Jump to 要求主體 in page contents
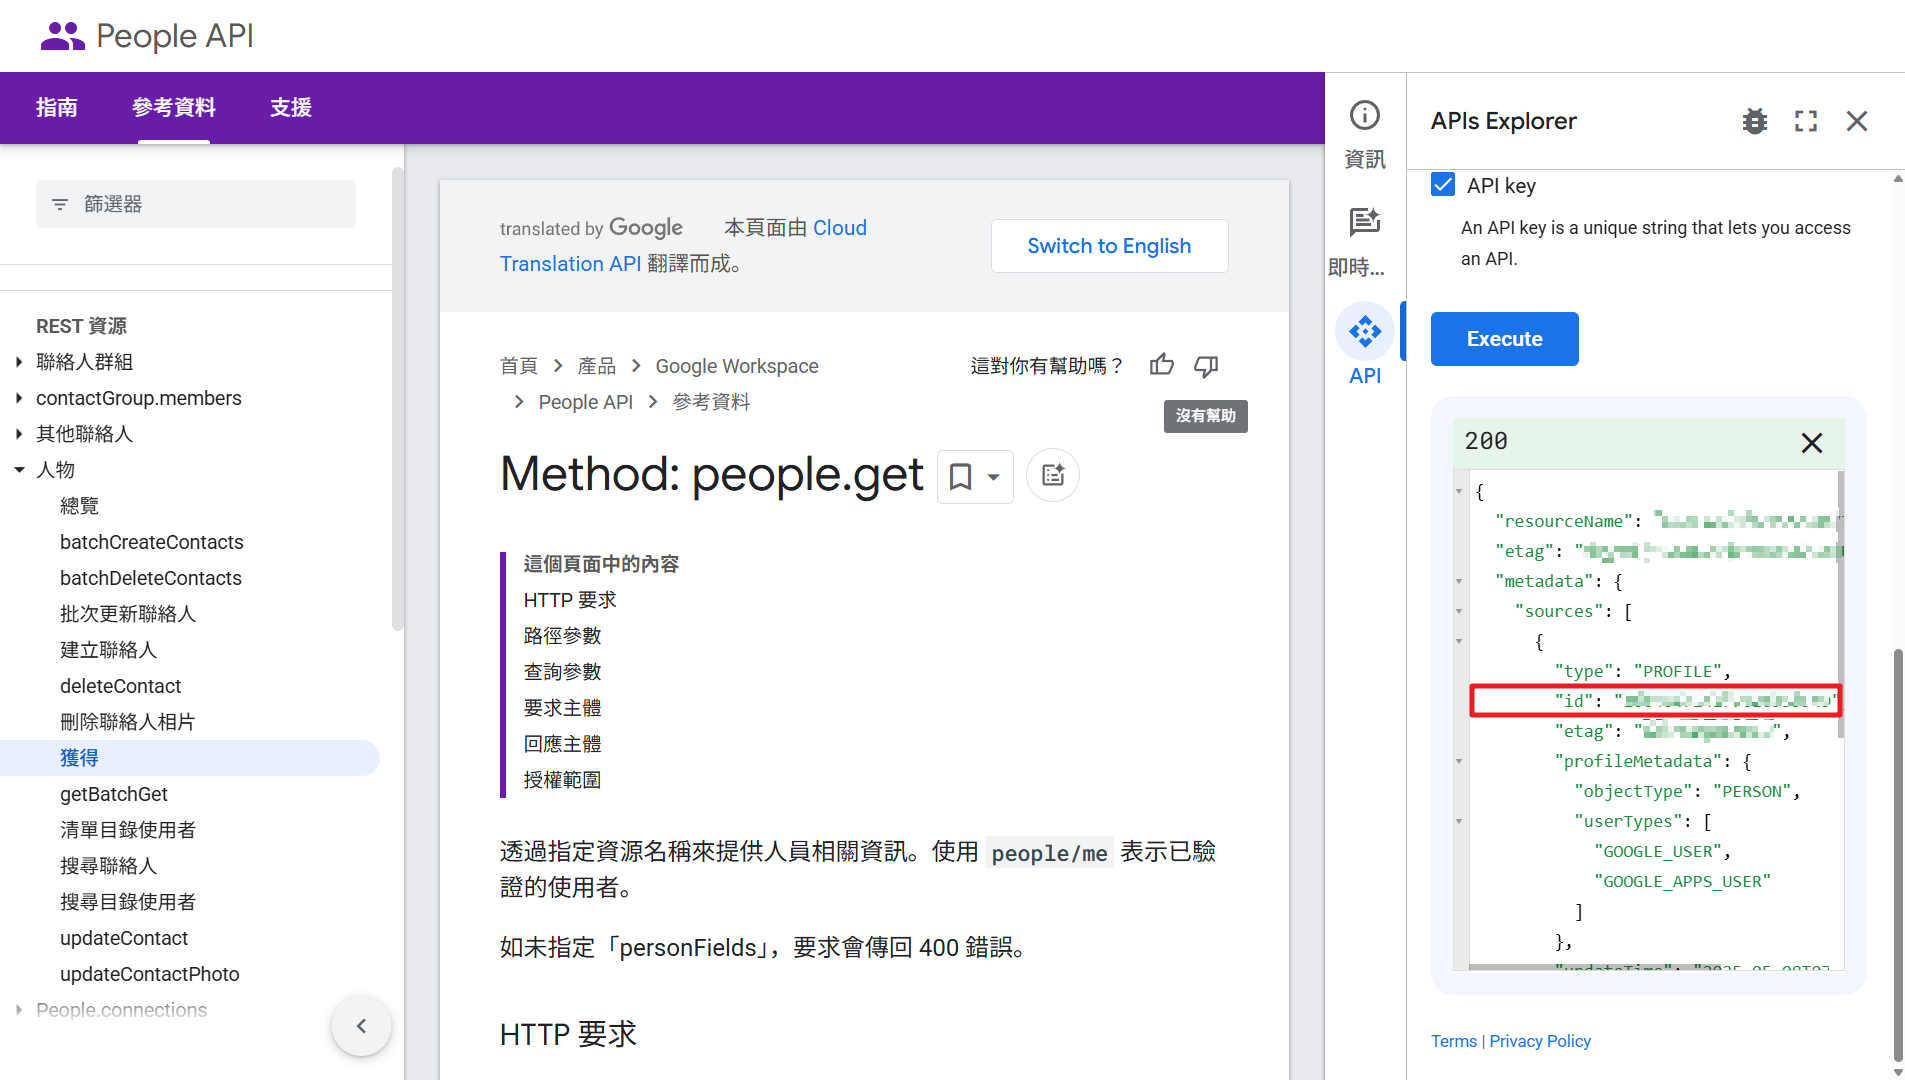 (x=563, y=708)
